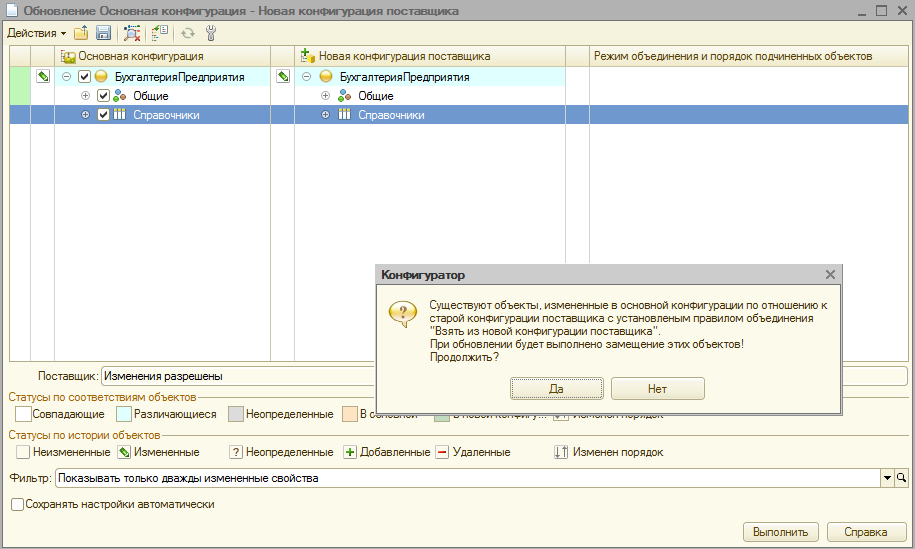Collapse БухгалтерияПредприятия node in left tree

(x=67, y=76)
